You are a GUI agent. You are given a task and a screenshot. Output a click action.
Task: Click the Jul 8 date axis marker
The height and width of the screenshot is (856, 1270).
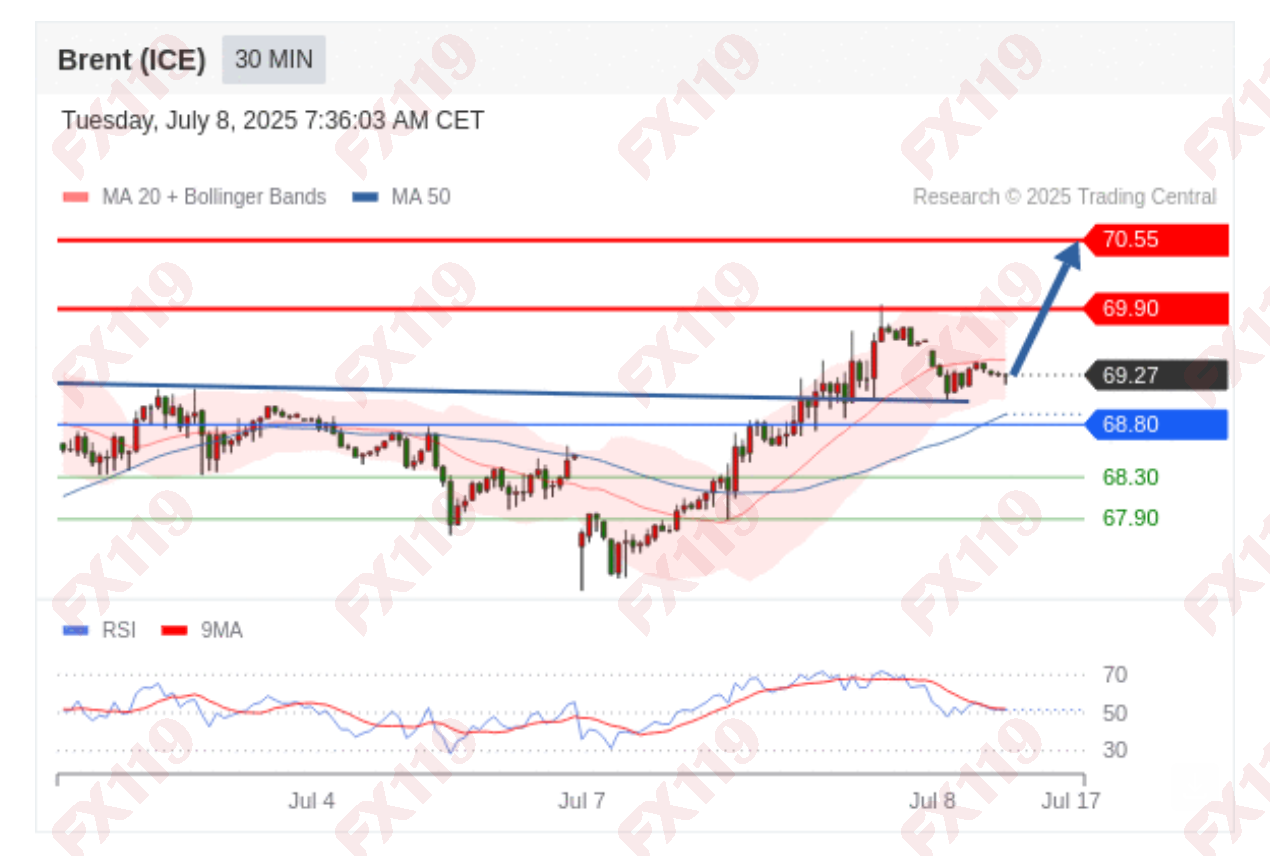tap(932, 801)
